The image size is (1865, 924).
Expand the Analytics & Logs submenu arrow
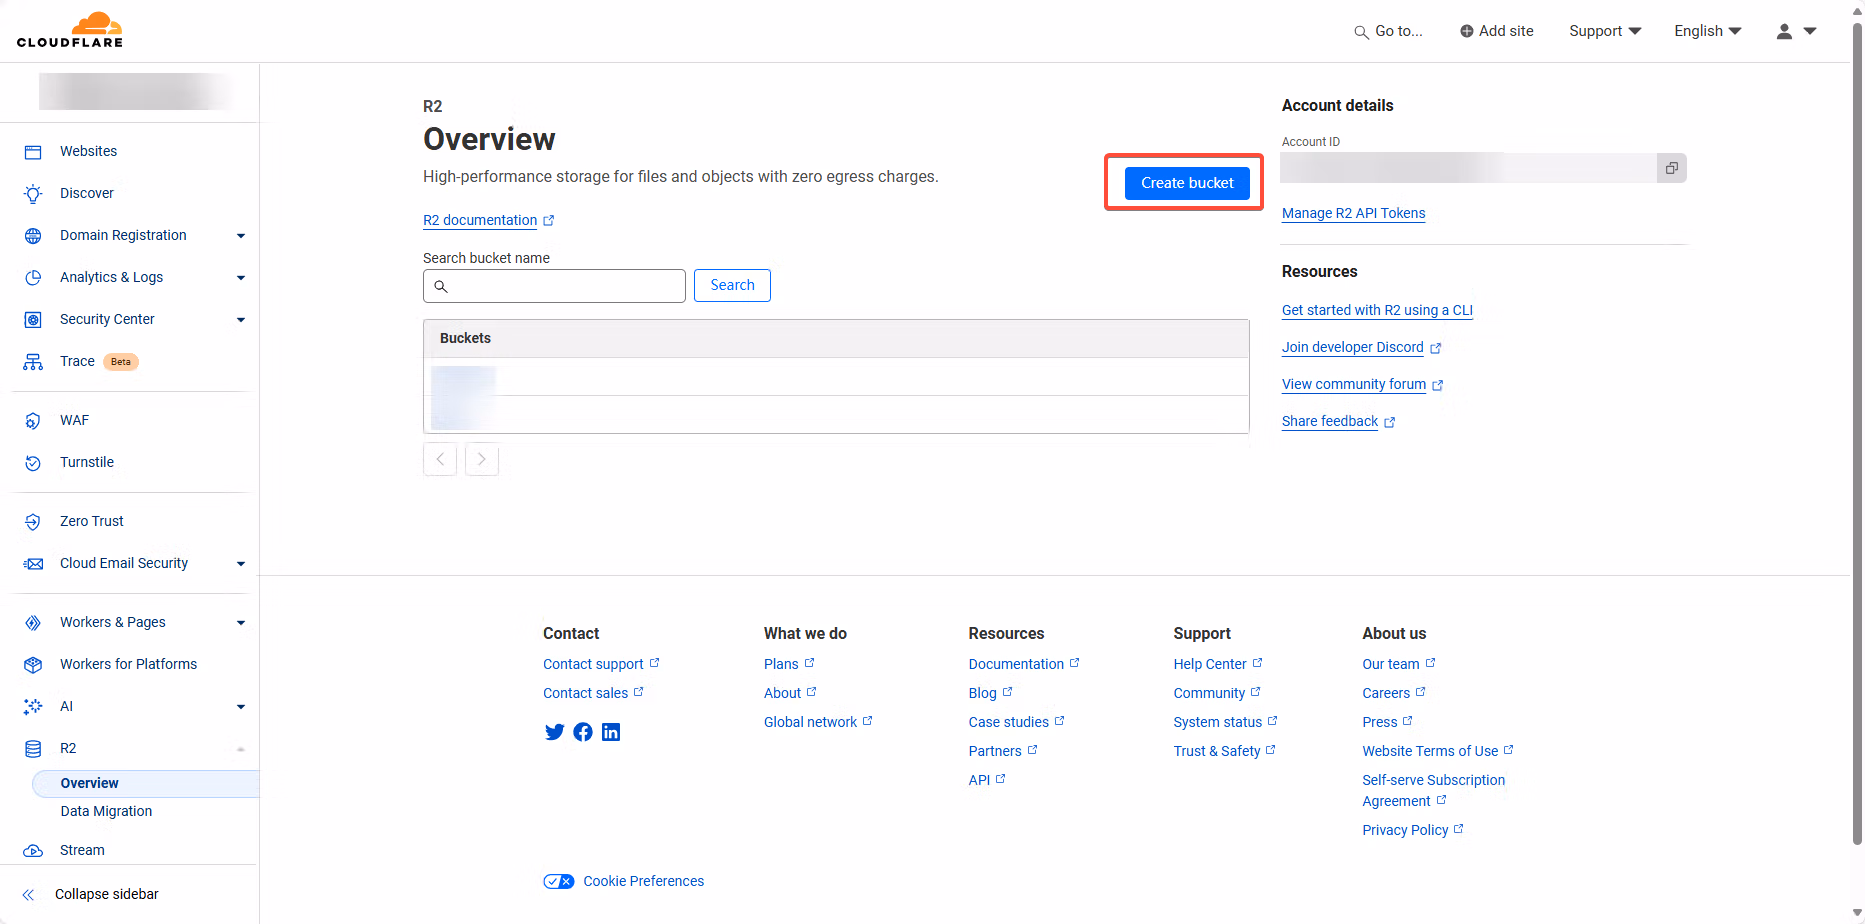pos(241,278)
